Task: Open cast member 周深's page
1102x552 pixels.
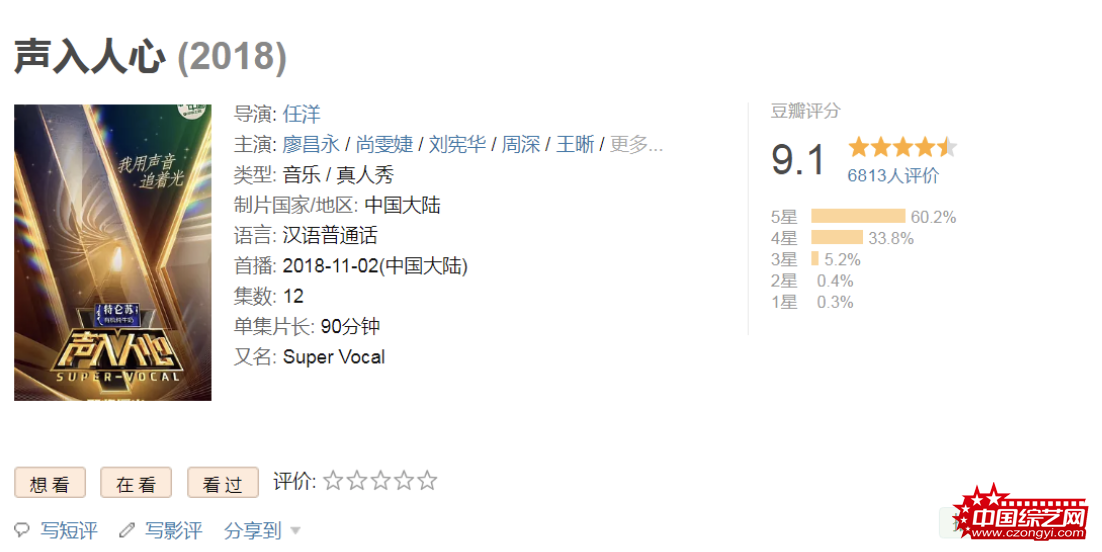Action: [521, 145]
